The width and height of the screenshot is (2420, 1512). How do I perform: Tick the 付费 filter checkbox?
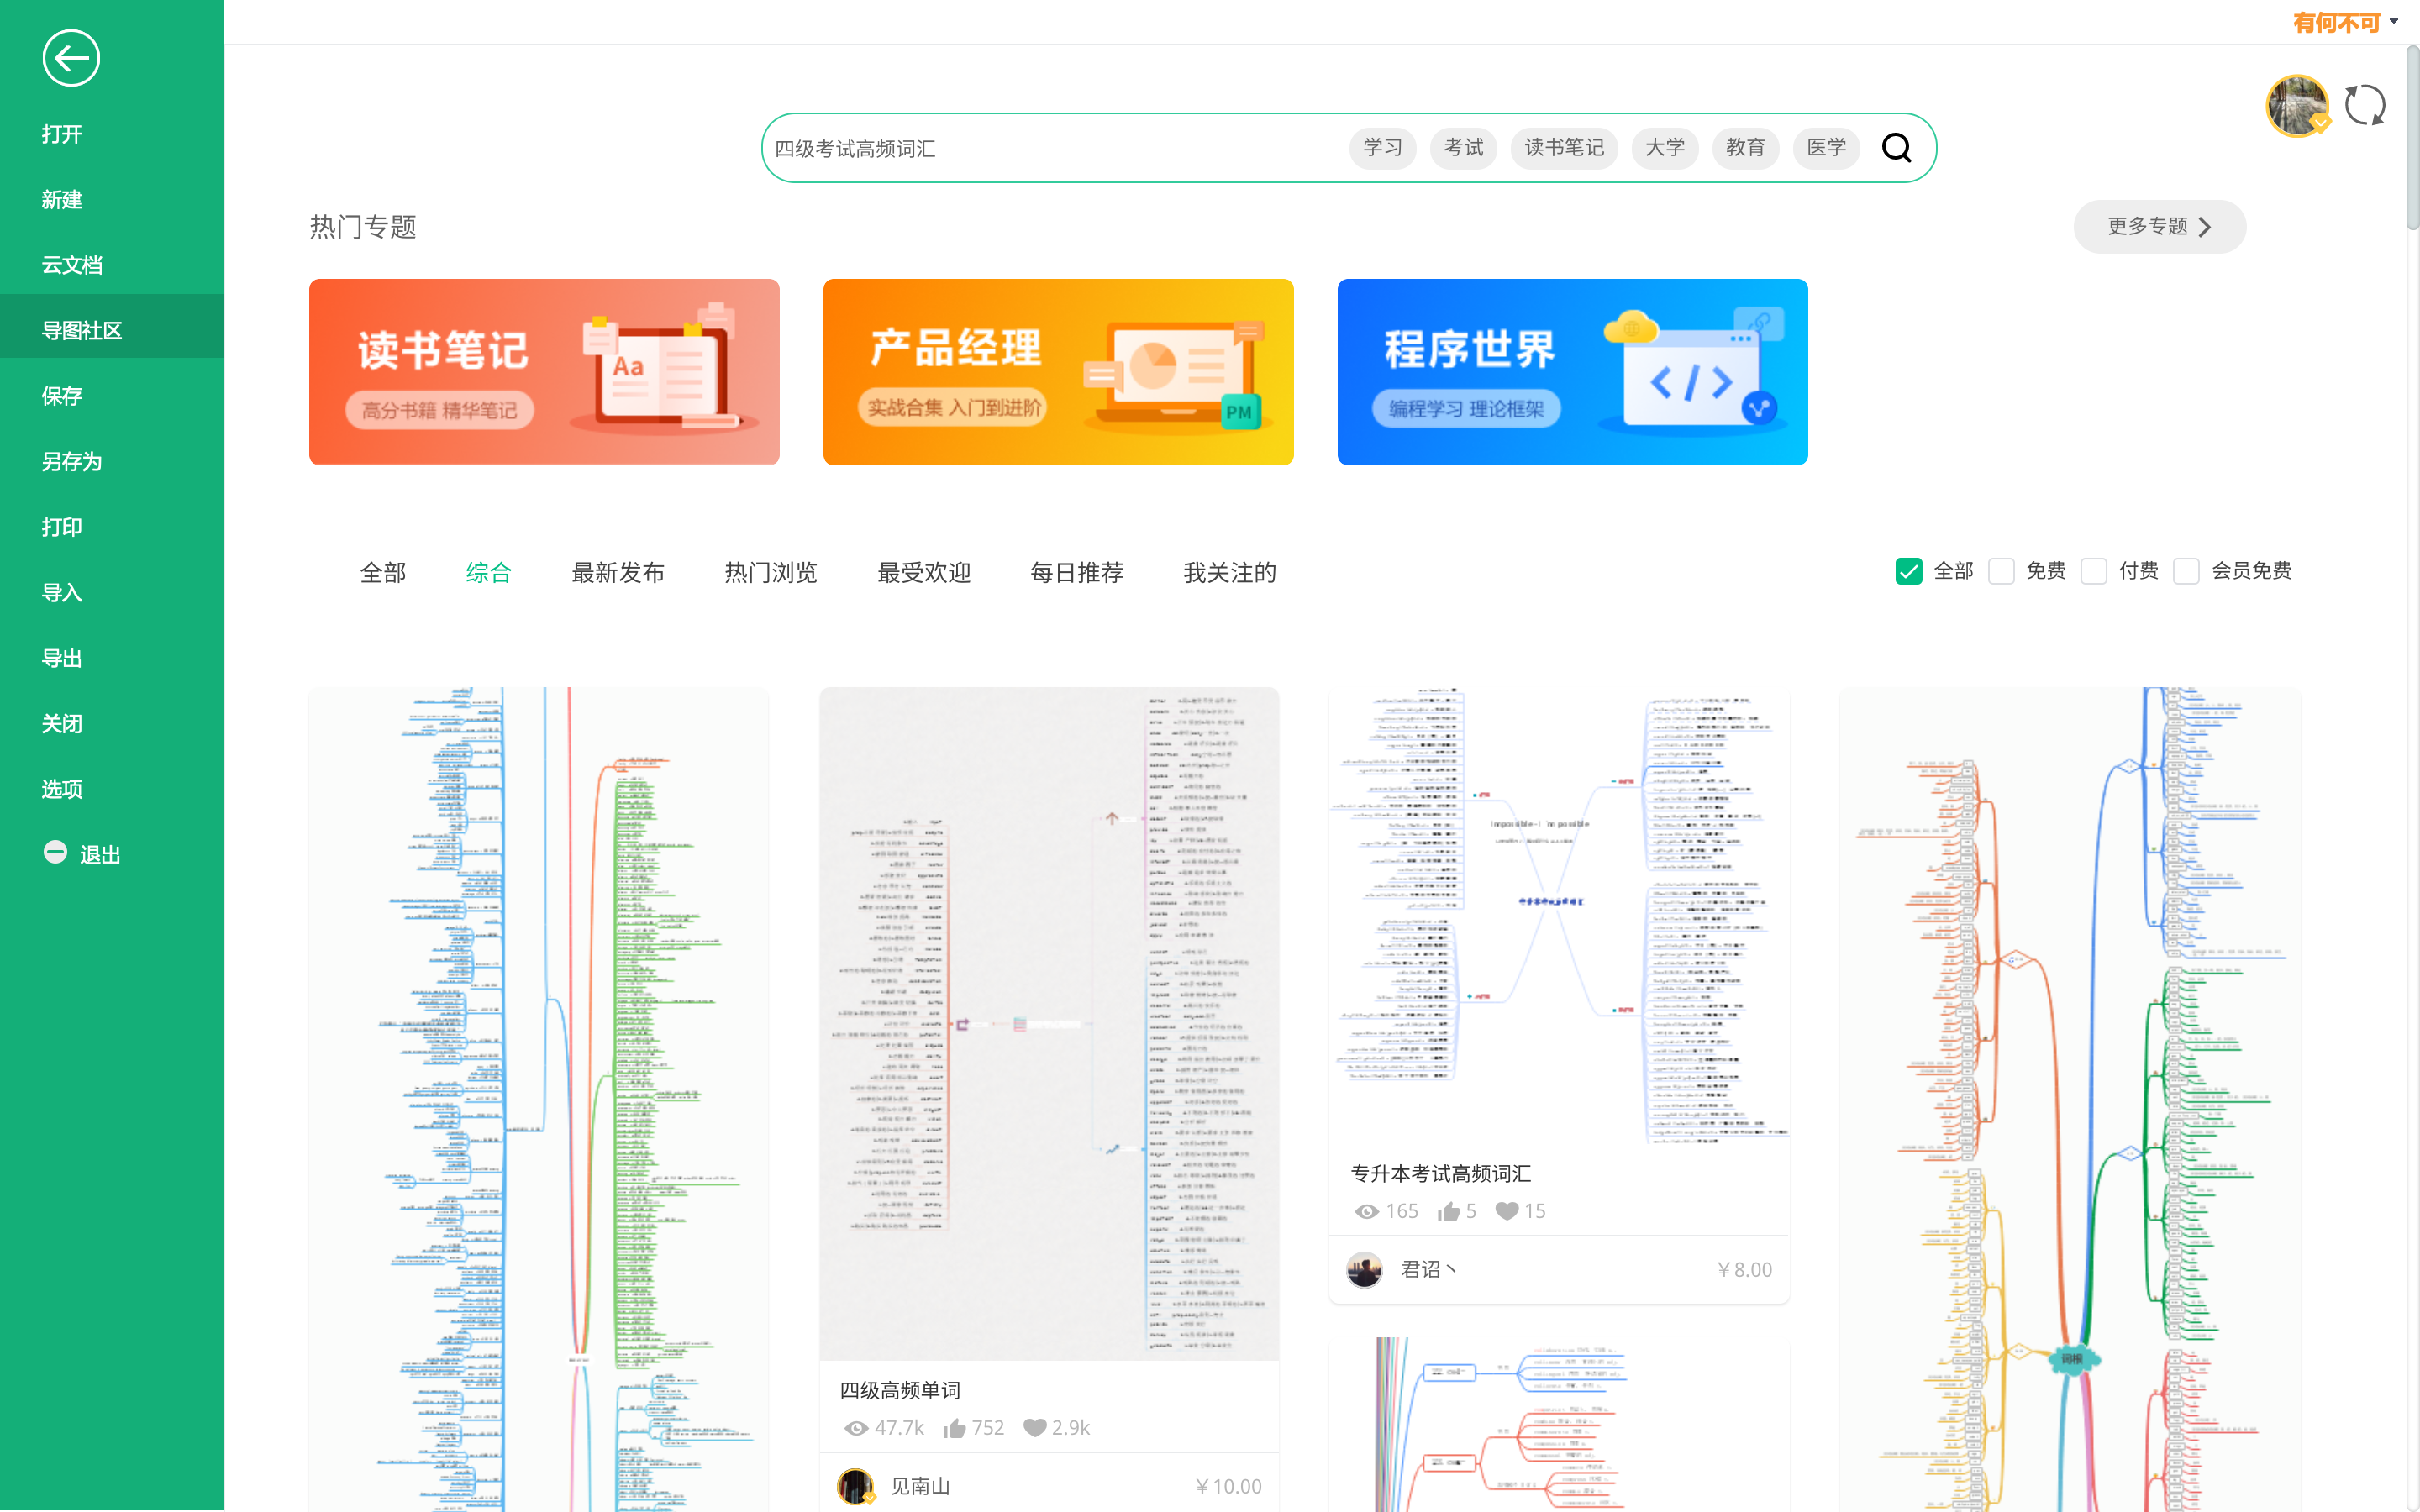(x=2094, y=571)
